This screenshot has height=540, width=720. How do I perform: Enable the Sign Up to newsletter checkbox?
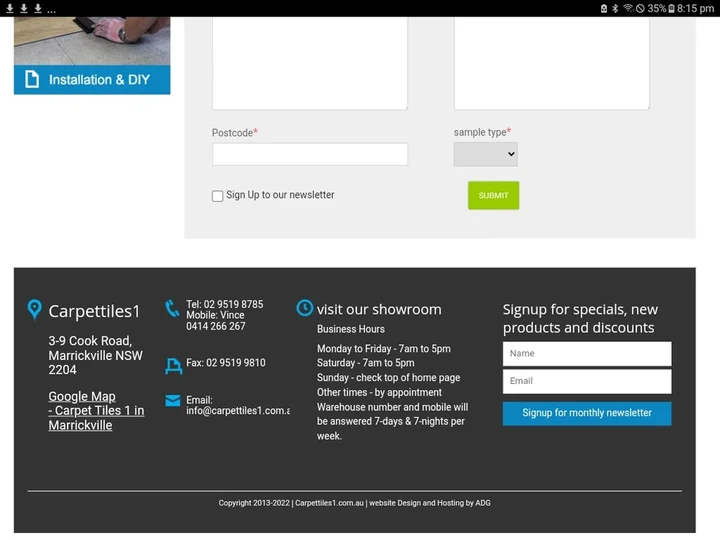[218, 196]
